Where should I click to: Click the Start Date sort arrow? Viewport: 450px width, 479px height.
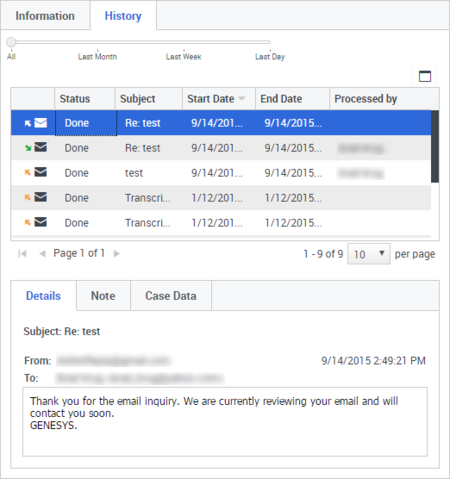(x=242, y=98)
